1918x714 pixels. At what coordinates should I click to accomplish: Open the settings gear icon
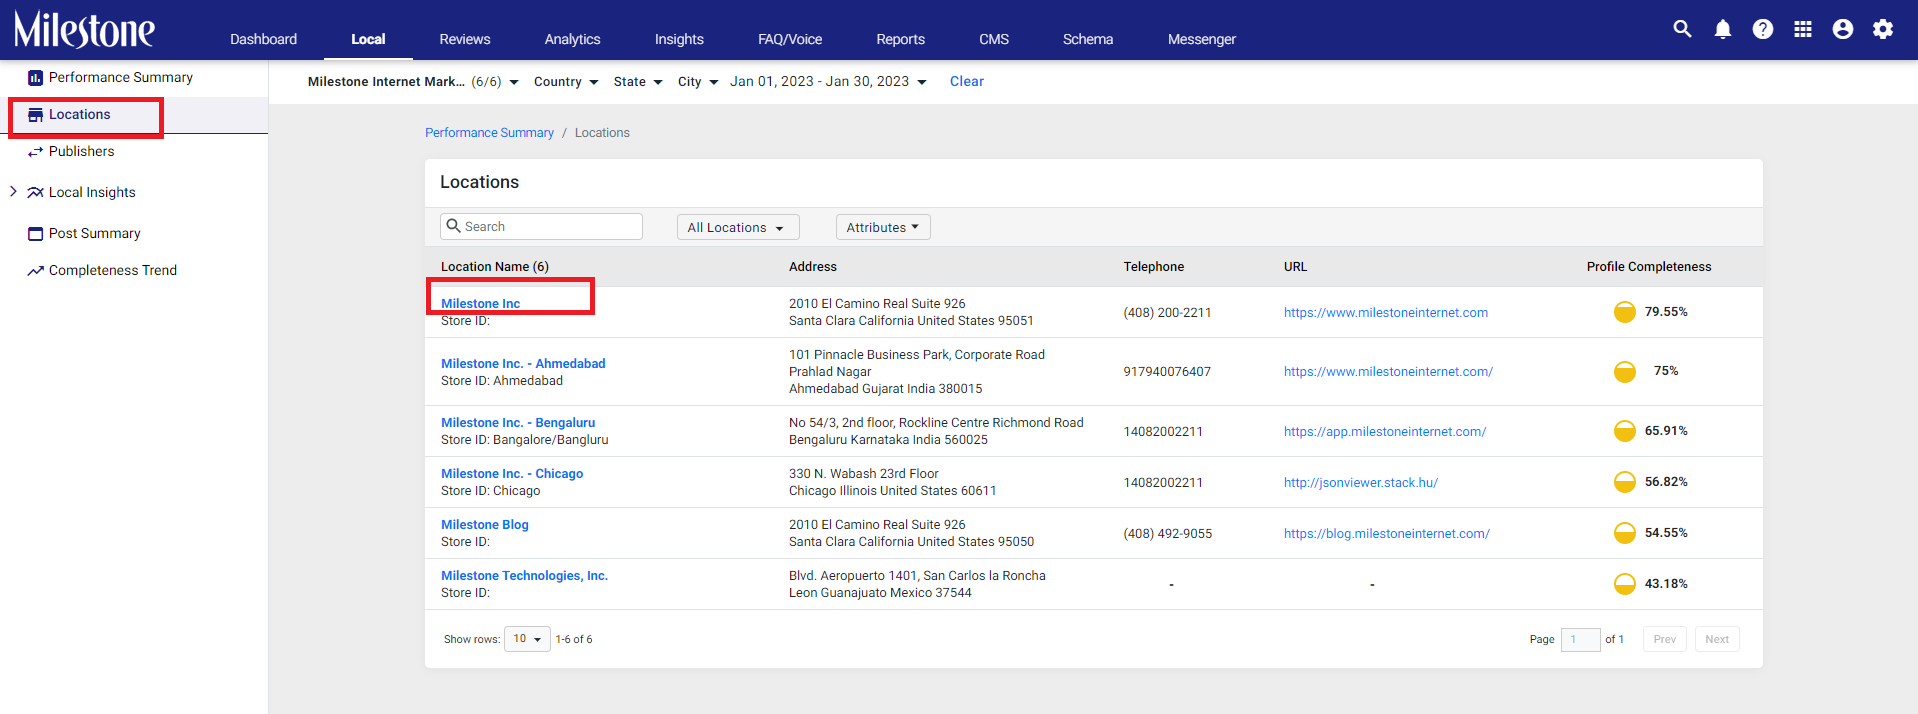click(x=1883, y=29)
